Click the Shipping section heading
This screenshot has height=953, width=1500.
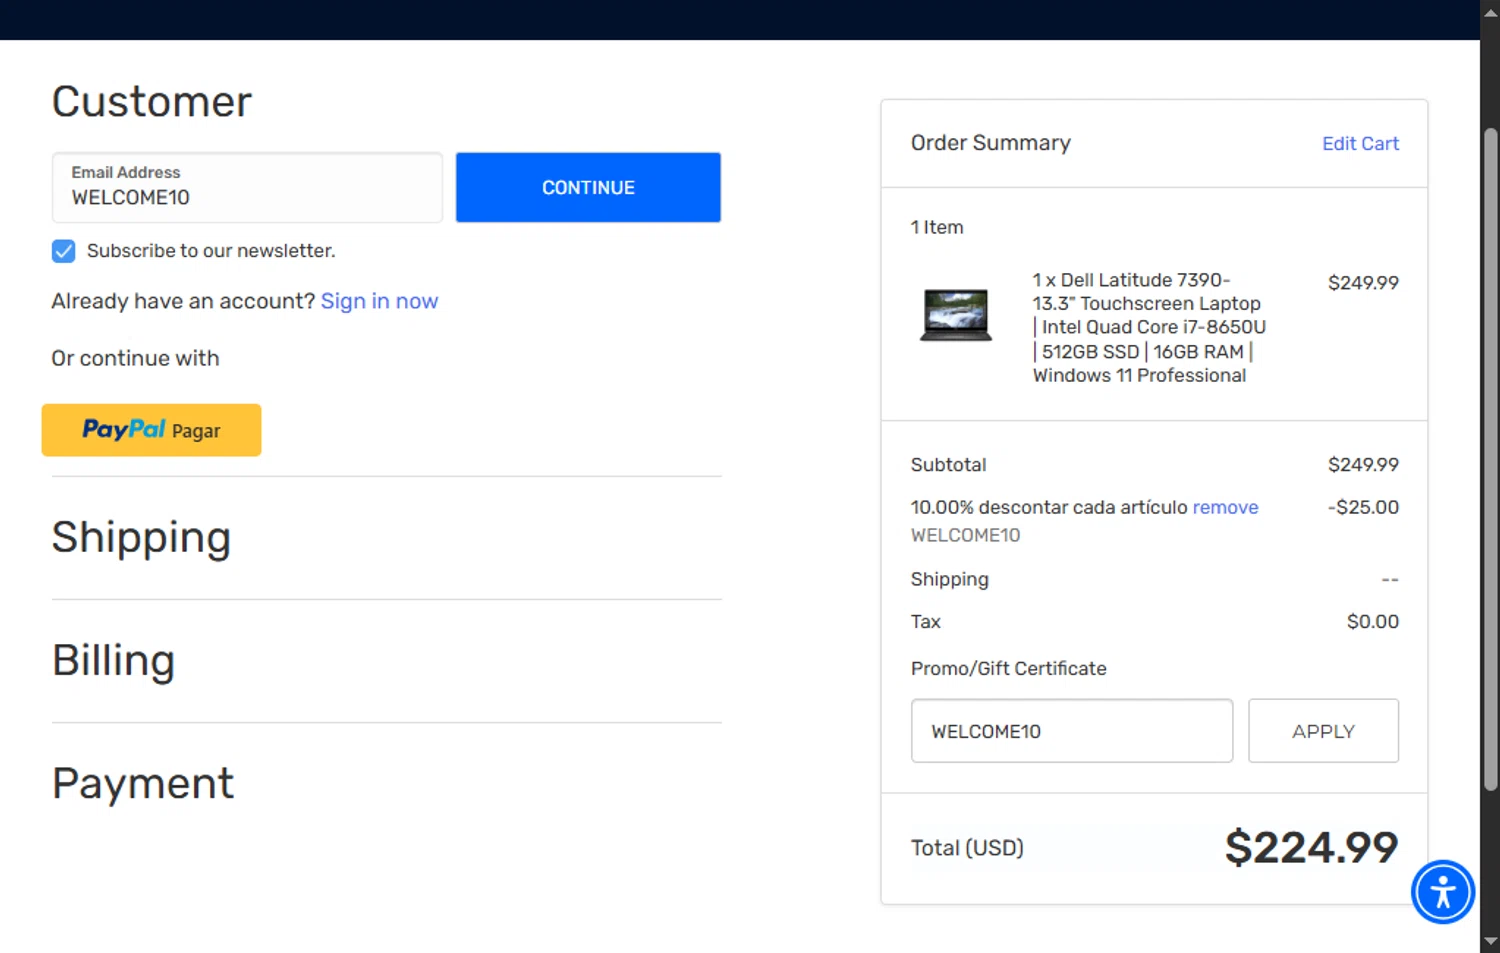click(141, 538)
